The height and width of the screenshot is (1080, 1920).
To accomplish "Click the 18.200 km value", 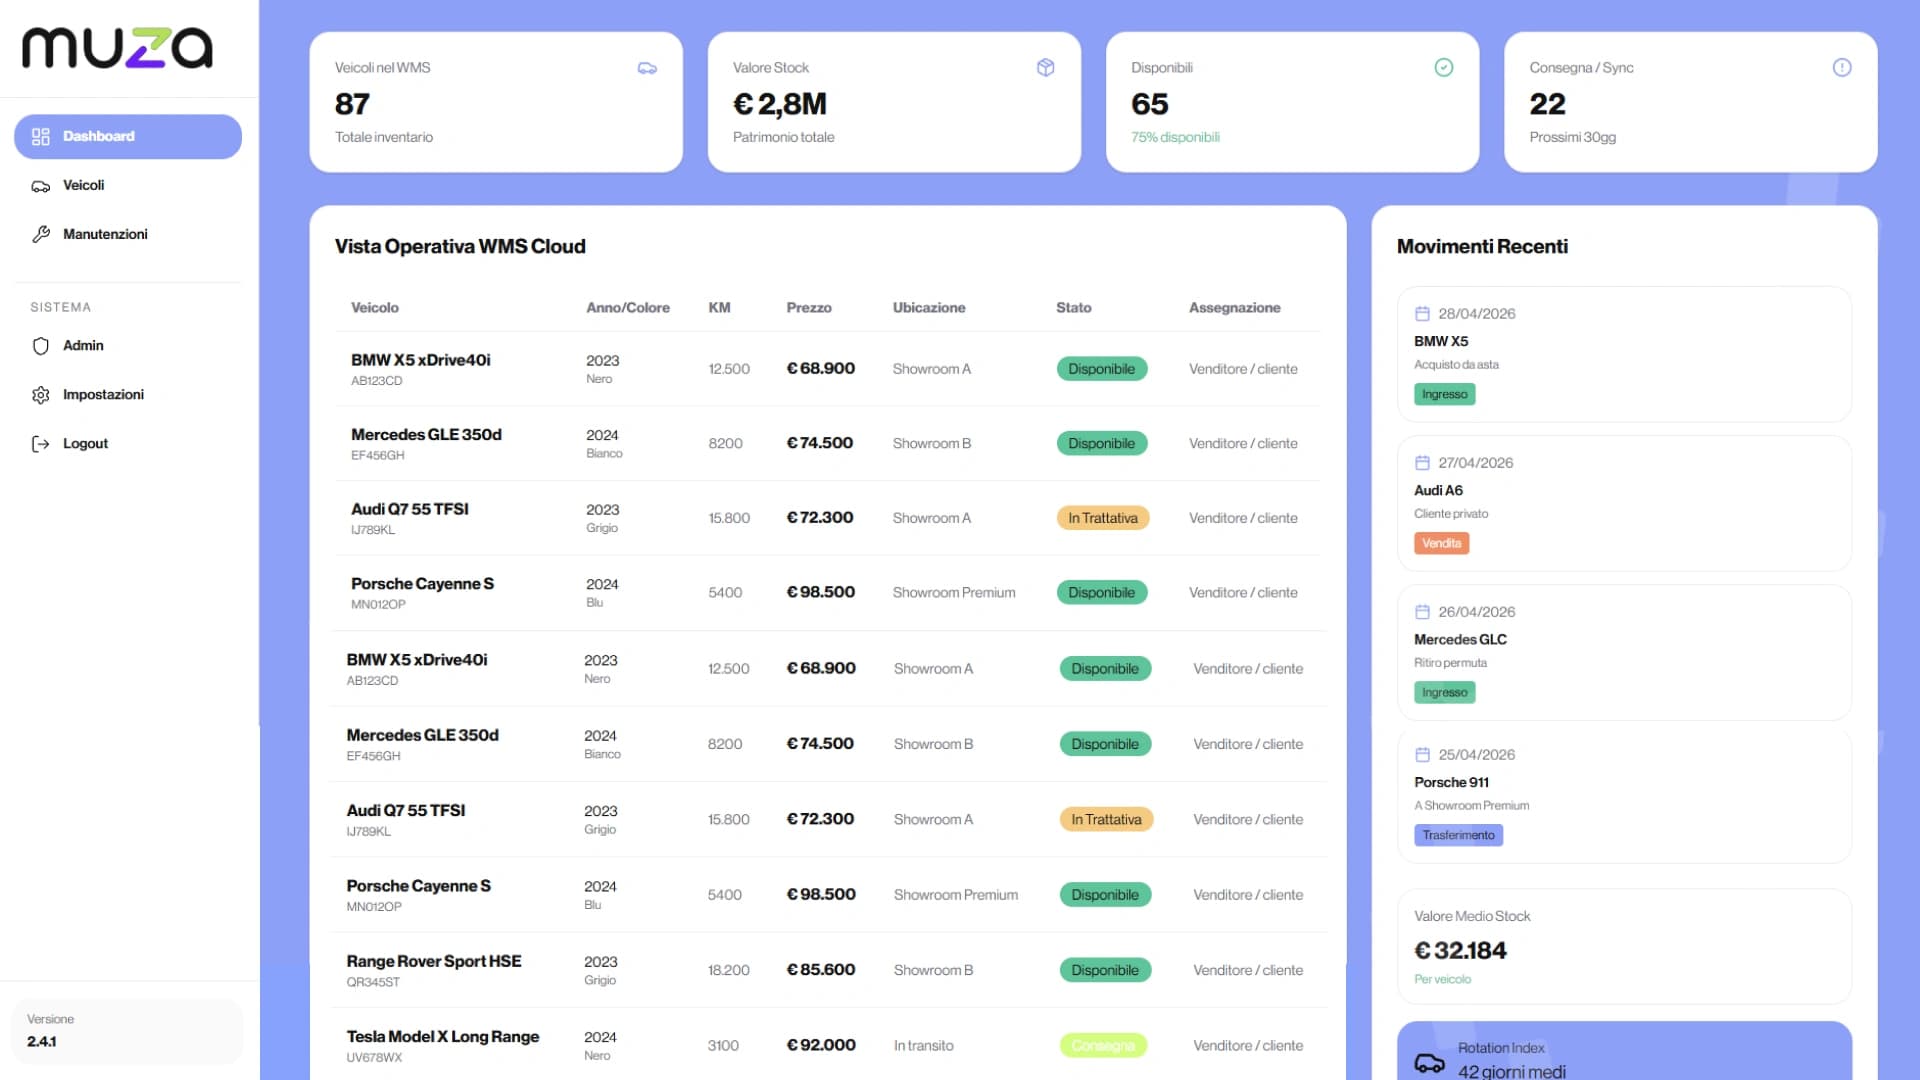I will point(729,970).
